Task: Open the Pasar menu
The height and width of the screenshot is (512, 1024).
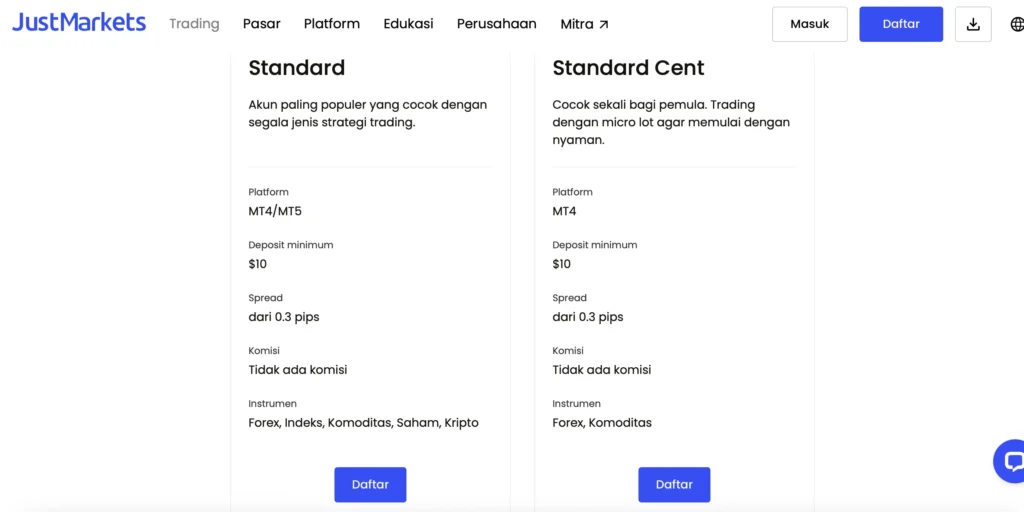Action: (x=261, y=24)
